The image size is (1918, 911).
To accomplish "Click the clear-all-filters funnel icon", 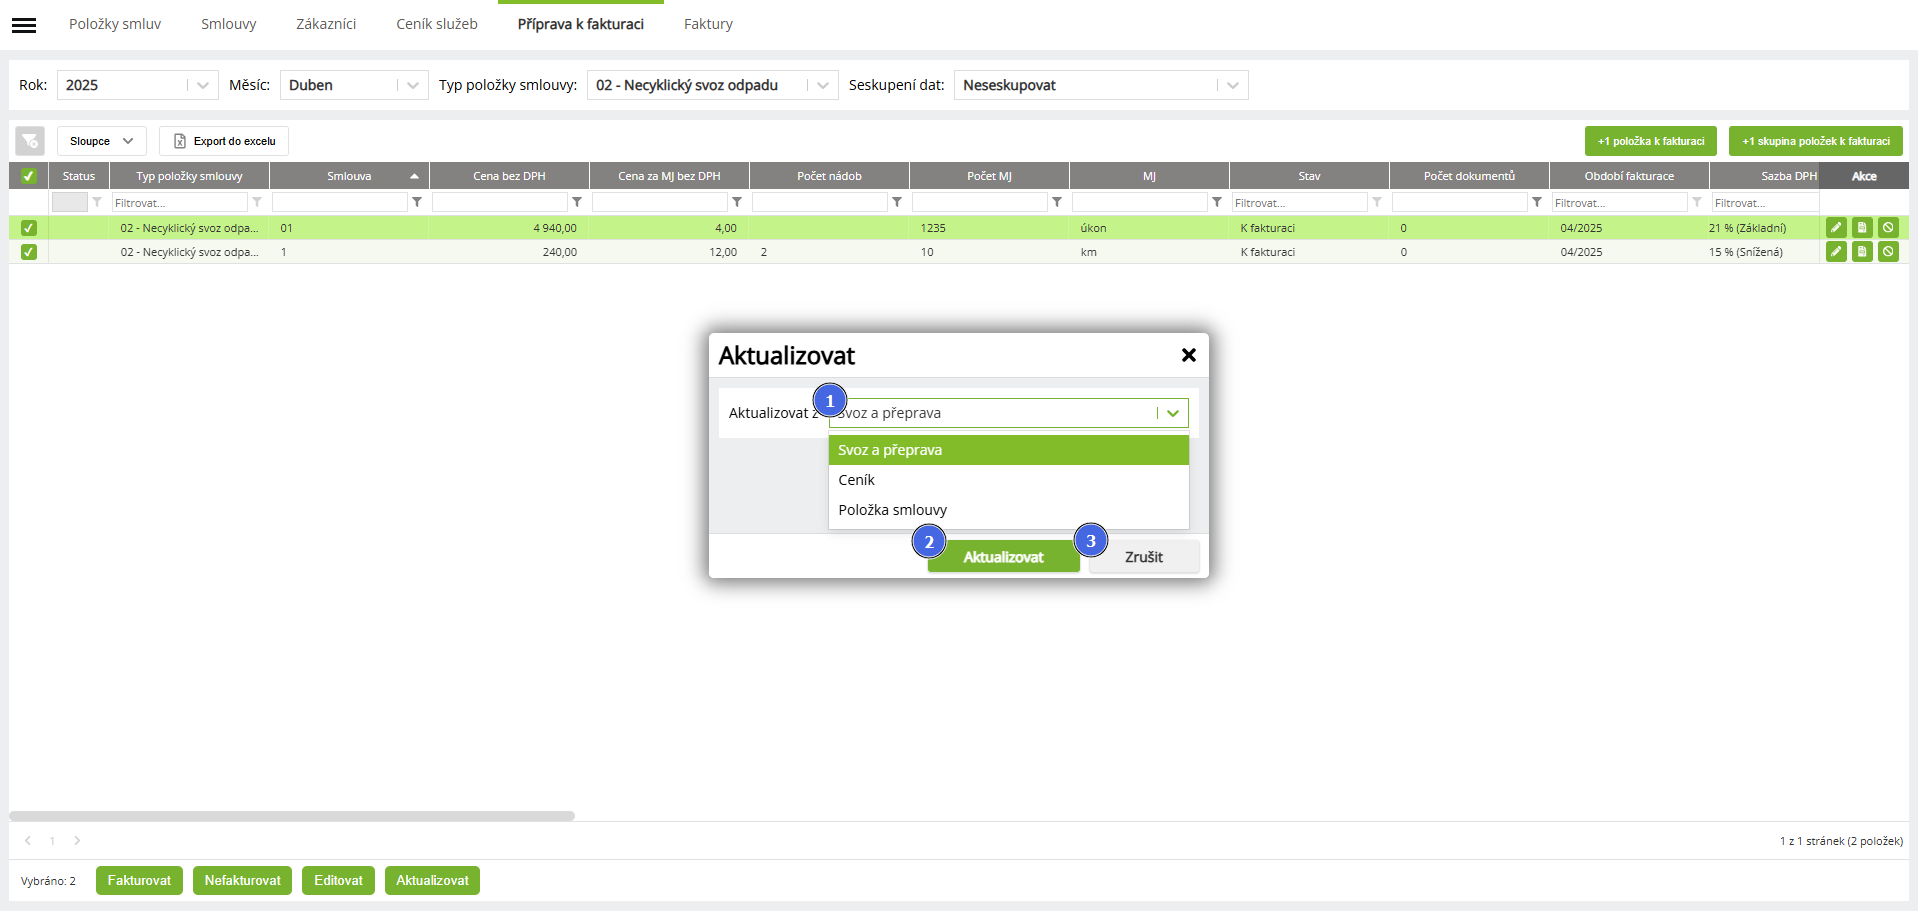I will tap(30, 141).
